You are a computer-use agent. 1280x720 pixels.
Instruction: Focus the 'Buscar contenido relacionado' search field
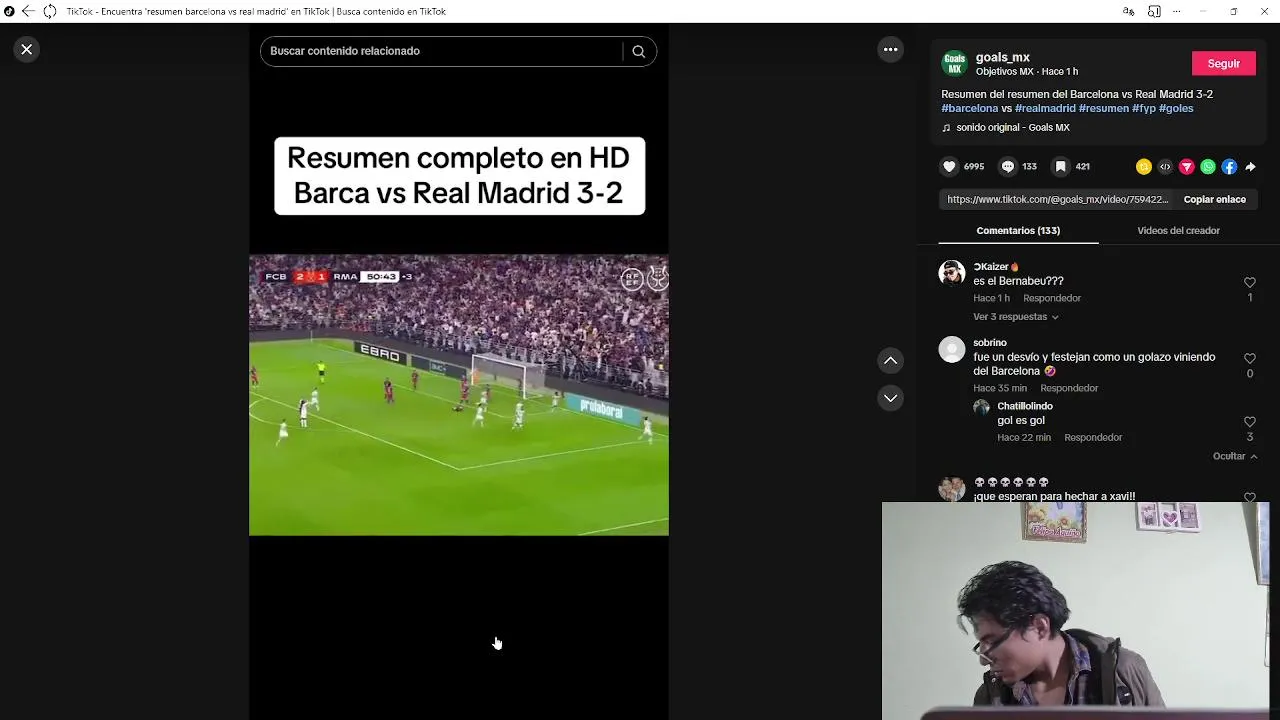(440, 51)
